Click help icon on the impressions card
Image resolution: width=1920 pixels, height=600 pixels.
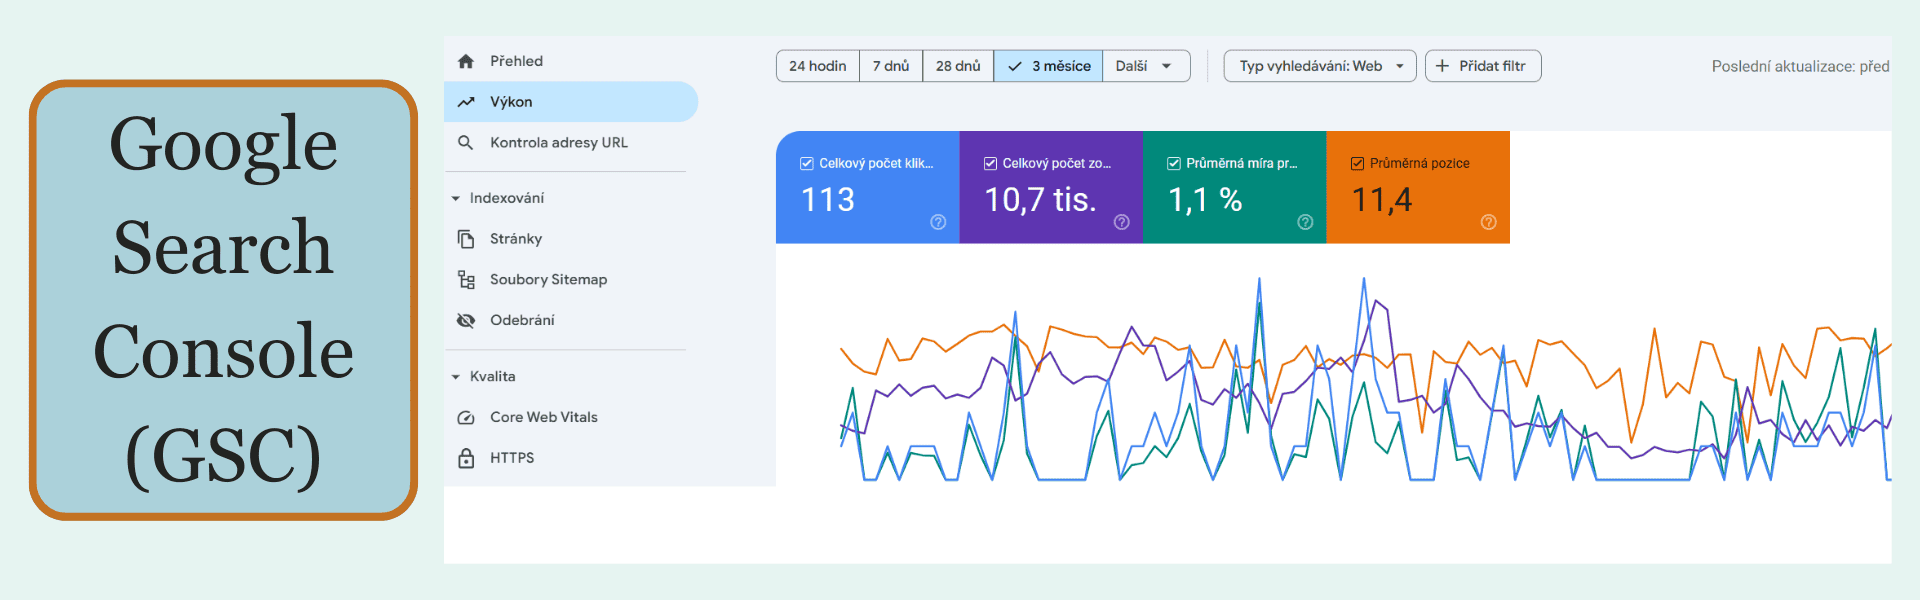[x=1122, y=222]
